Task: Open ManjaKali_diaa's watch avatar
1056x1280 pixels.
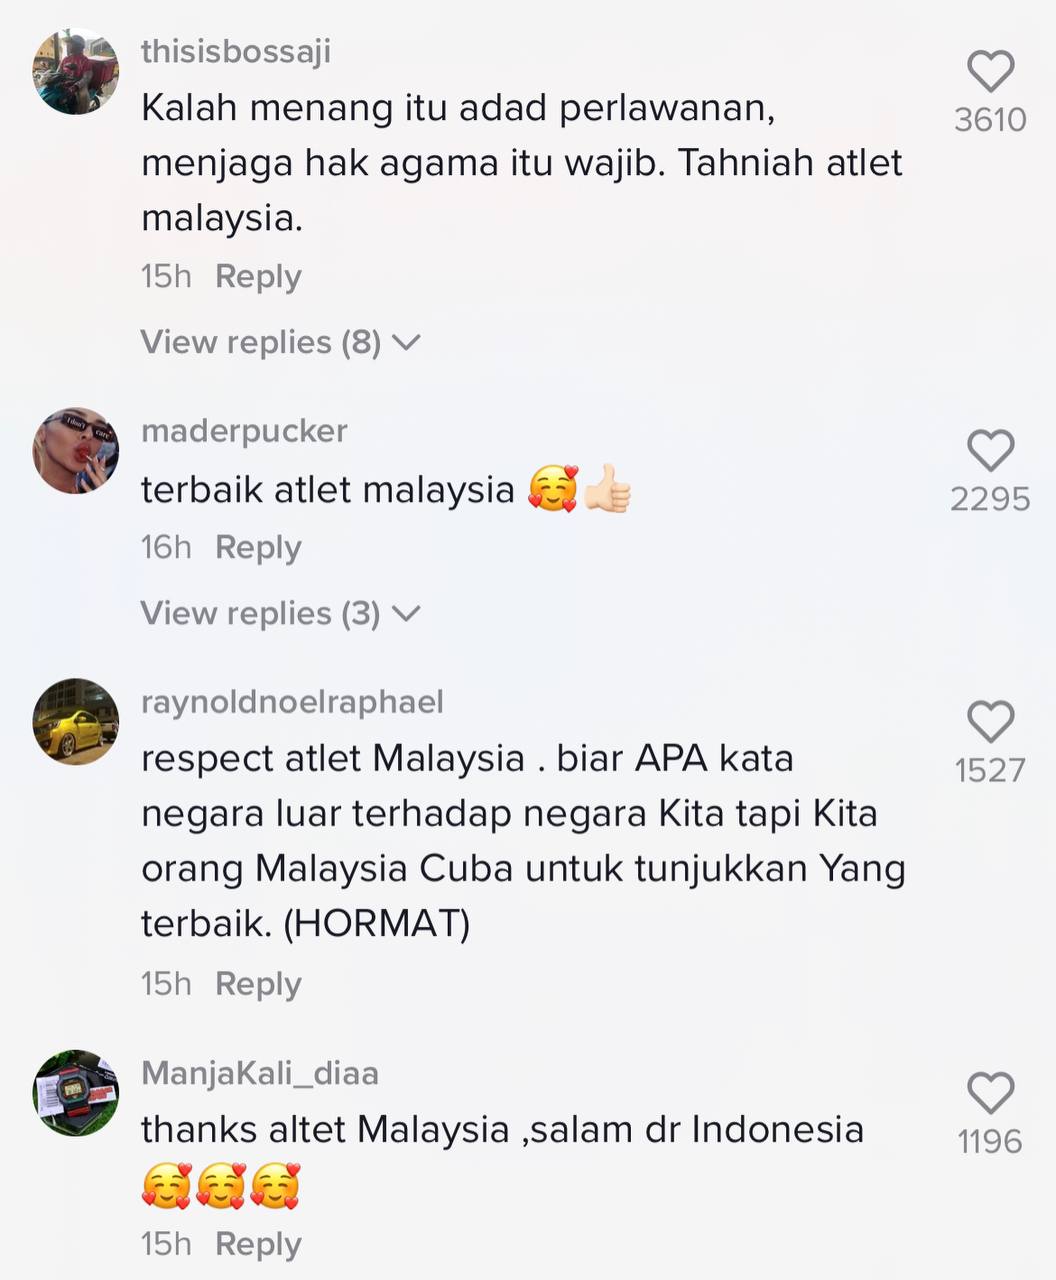Action: point(76,1092)
